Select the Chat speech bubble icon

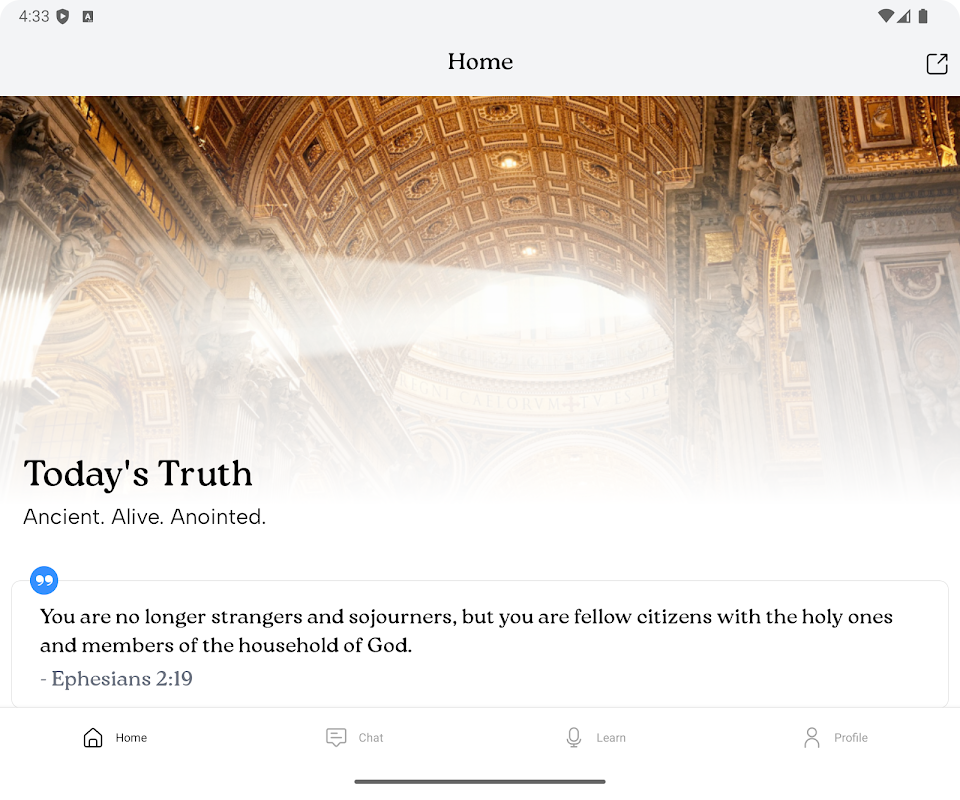[336, 738]
